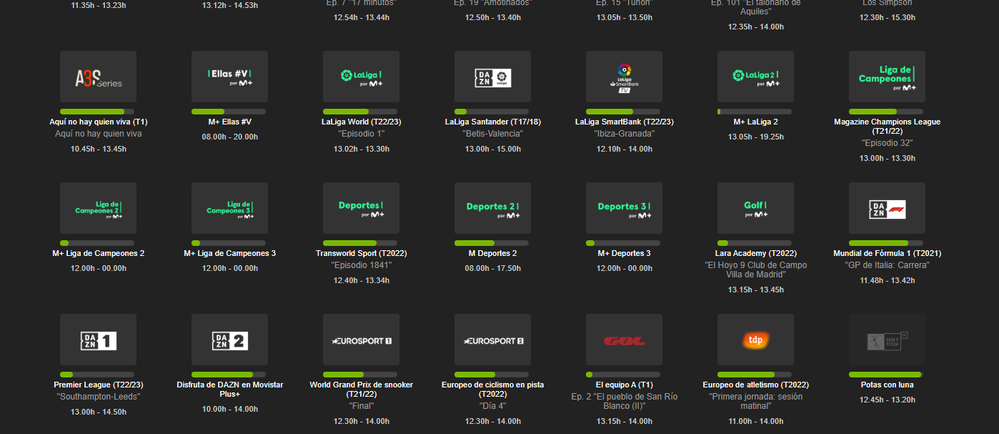
Task: Open the Caza y Pesca channel logo
Action: [887, 340]
